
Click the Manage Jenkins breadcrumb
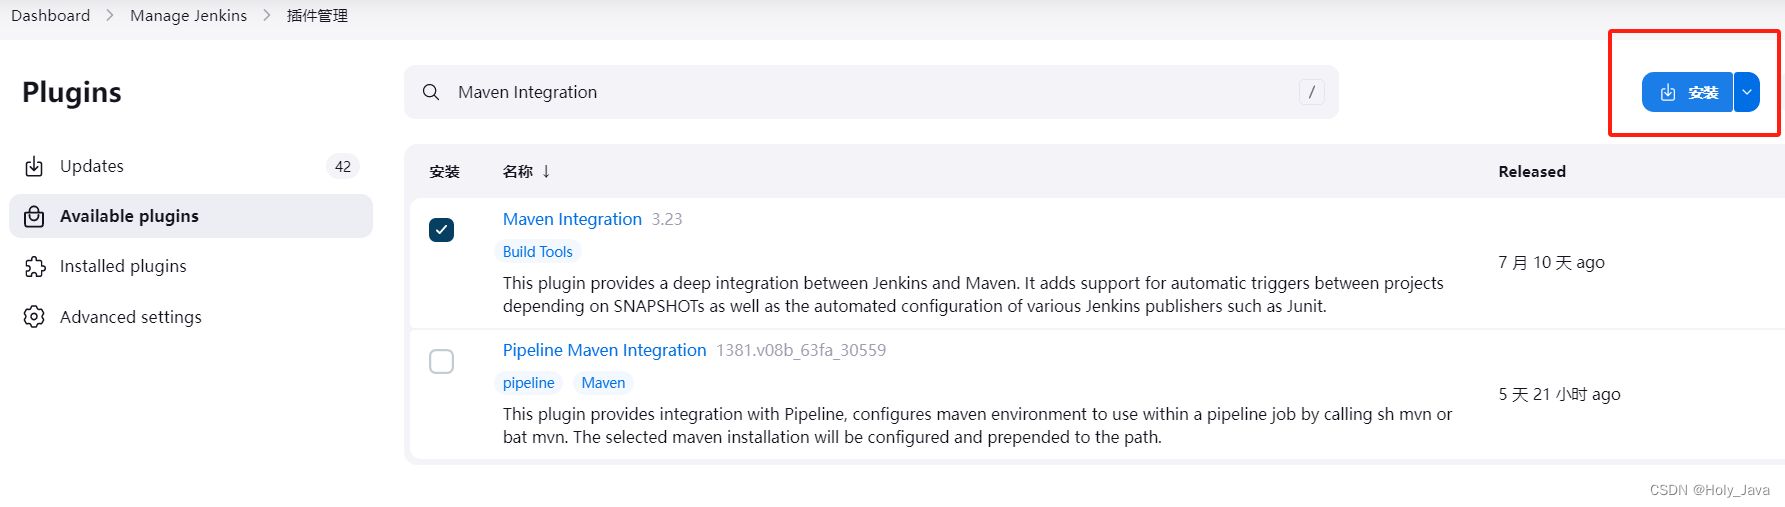coord(188,16)
